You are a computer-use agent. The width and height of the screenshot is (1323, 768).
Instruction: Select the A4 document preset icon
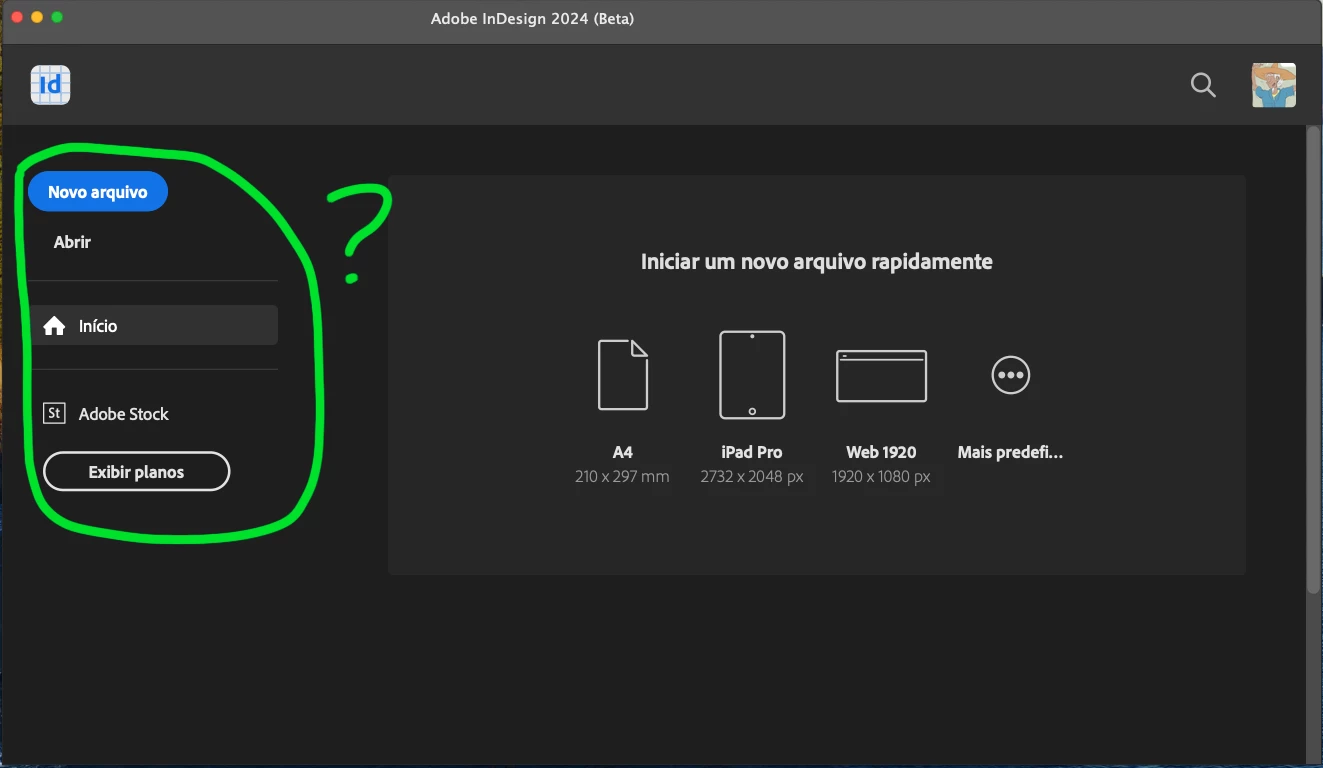[x=623, y=375]
